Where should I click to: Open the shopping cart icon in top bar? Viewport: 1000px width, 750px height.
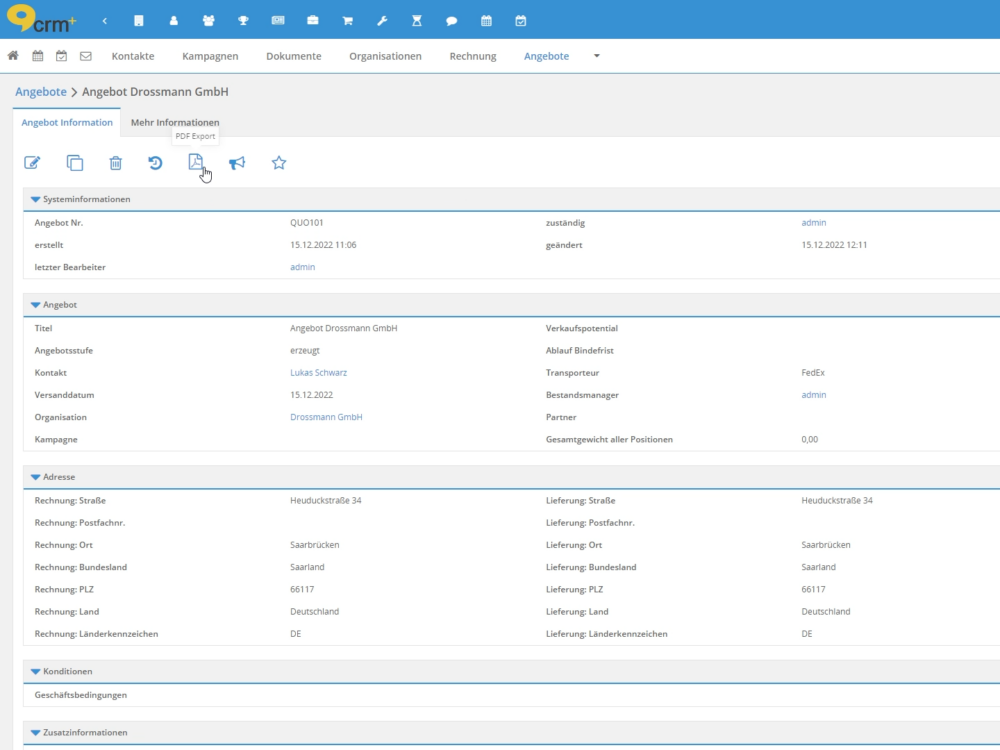347,20
